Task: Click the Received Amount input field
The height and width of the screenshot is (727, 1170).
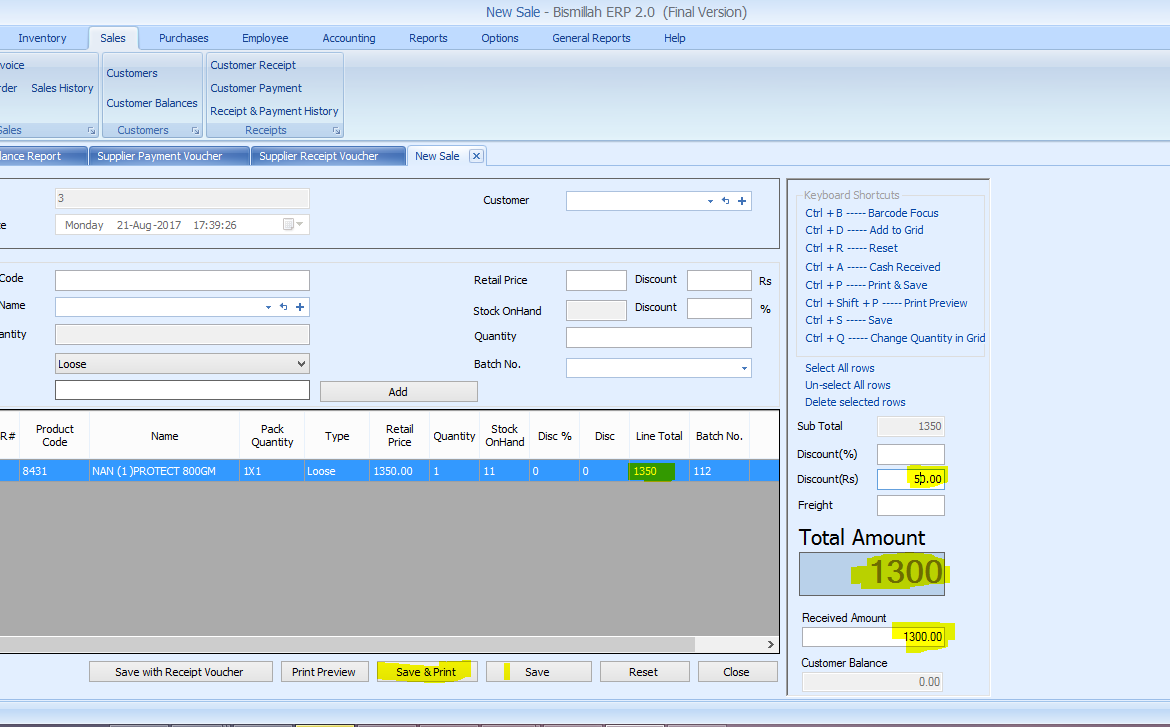Action: [872, 637]
